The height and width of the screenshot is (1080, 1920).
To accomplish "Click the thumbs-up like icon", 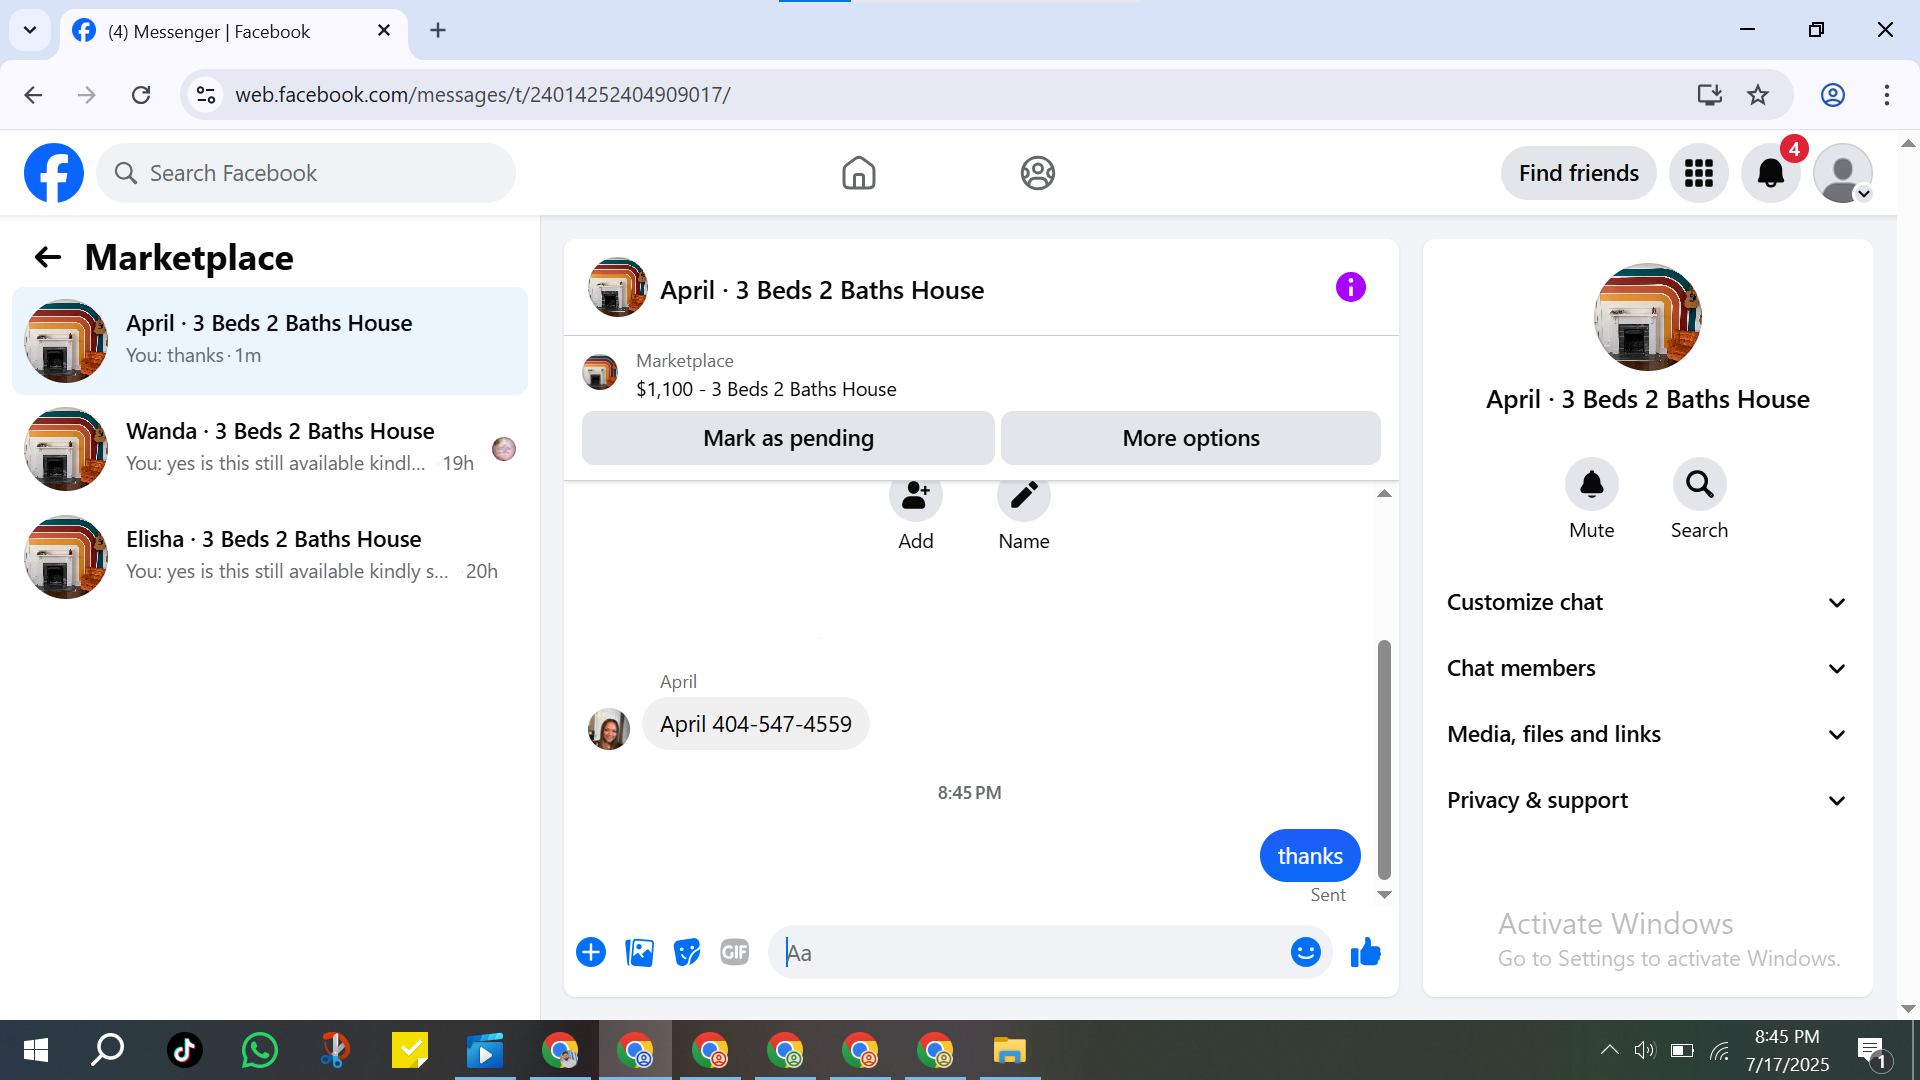I will coord(1365,953).
